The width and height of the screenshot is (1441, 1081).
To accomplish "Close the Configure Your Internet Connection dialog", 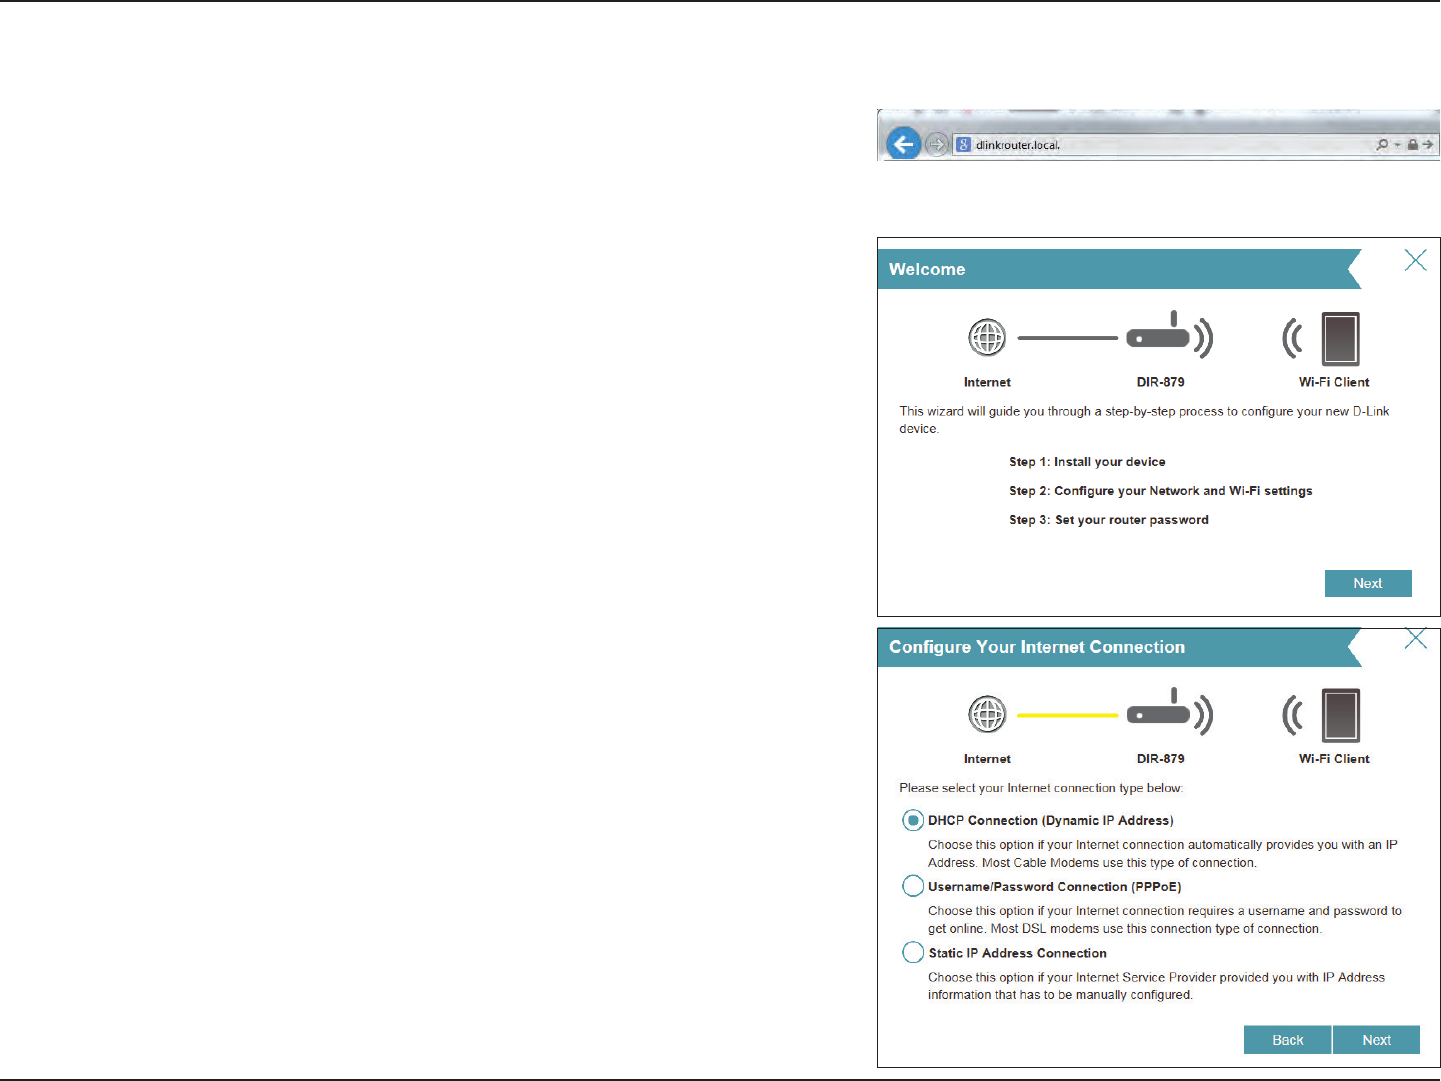I will (x=1416, y=638).
